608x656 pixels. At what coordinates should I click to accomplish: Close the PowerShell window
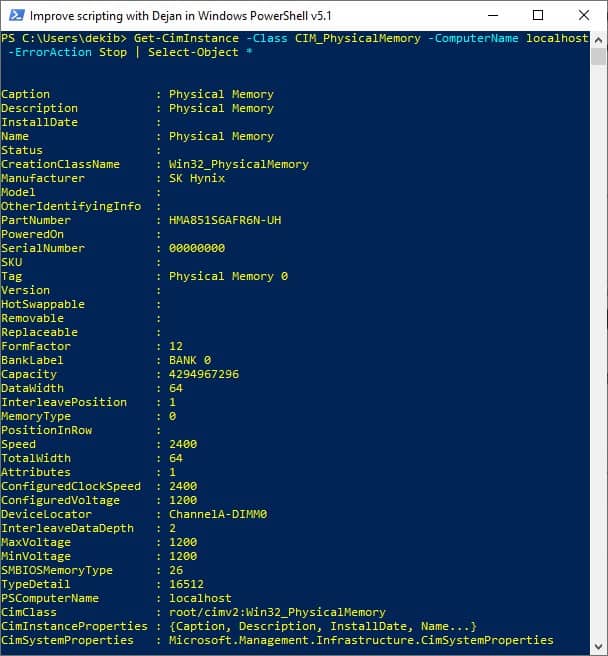pos(584,15)
